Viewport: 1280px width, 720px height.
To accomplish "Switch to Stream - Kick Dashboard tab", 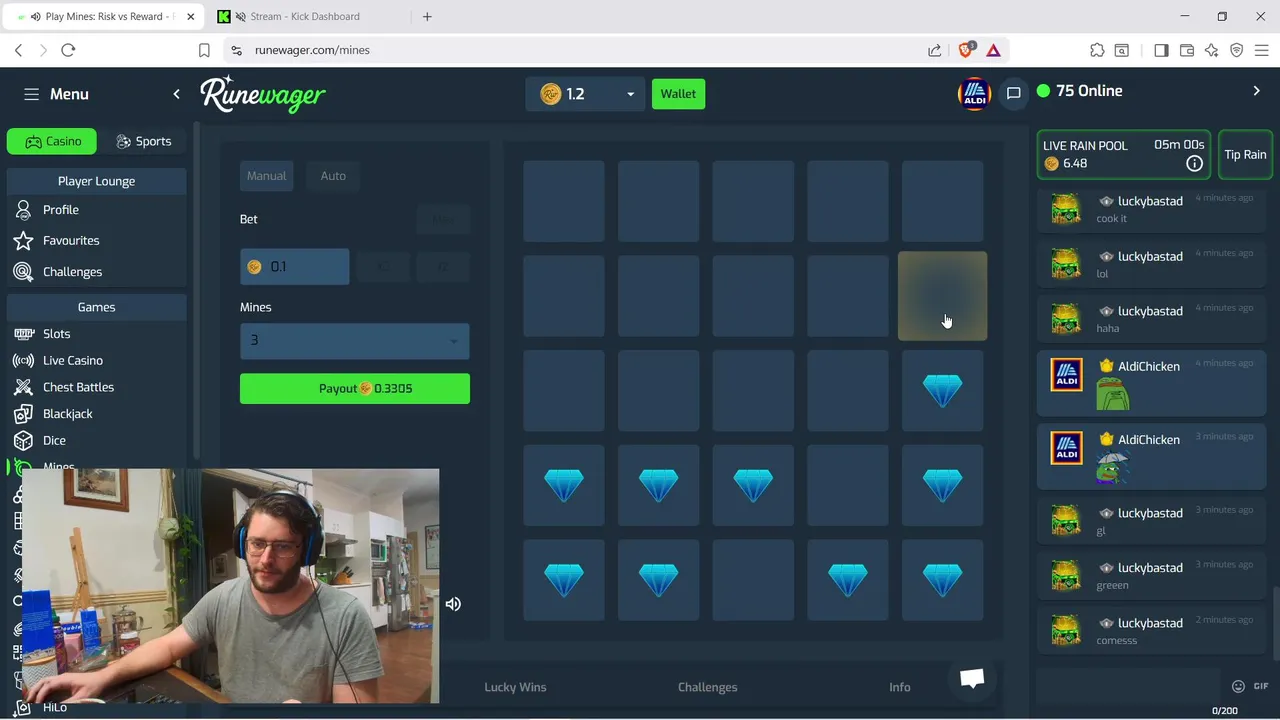I will 305,16.
